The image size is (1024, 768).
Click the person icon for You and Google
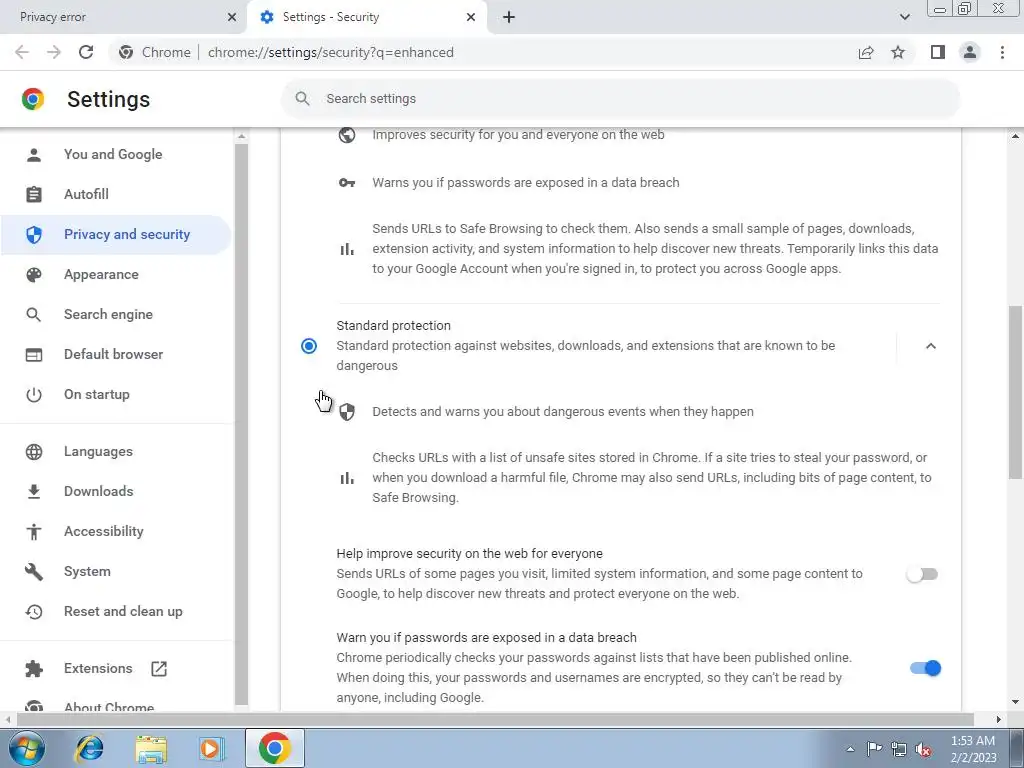[33, 154]
